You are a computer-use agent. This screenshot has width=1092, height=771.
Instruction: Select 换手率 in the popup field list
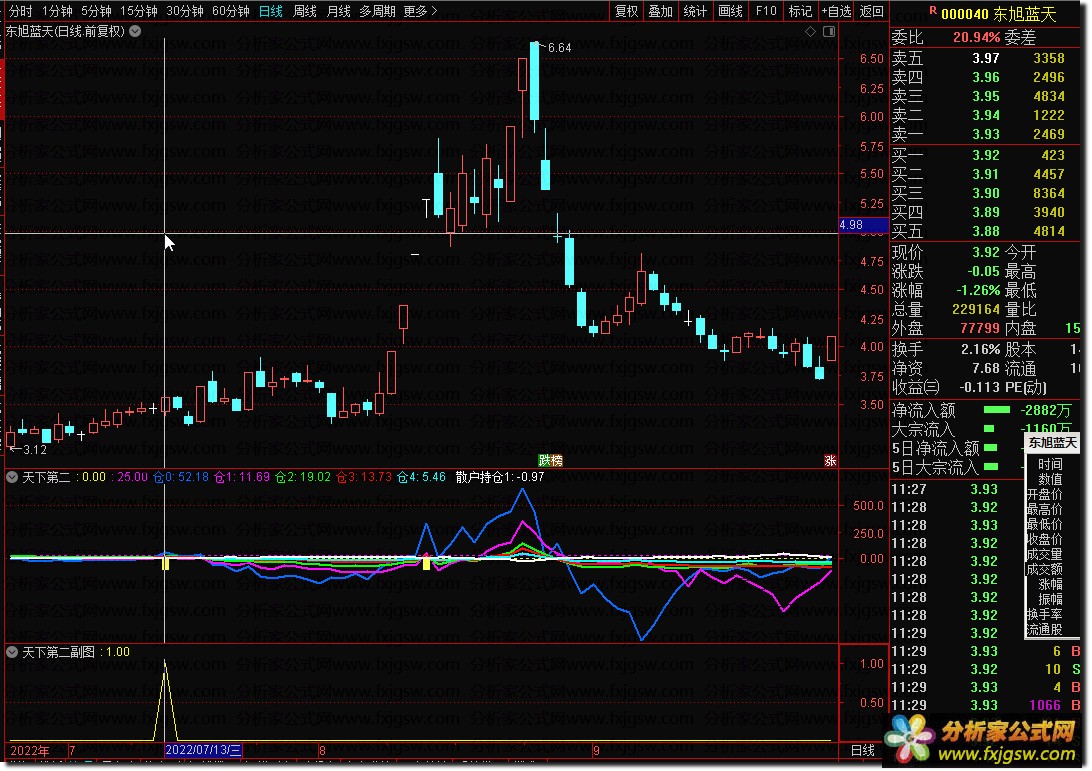pos(1044,614)
